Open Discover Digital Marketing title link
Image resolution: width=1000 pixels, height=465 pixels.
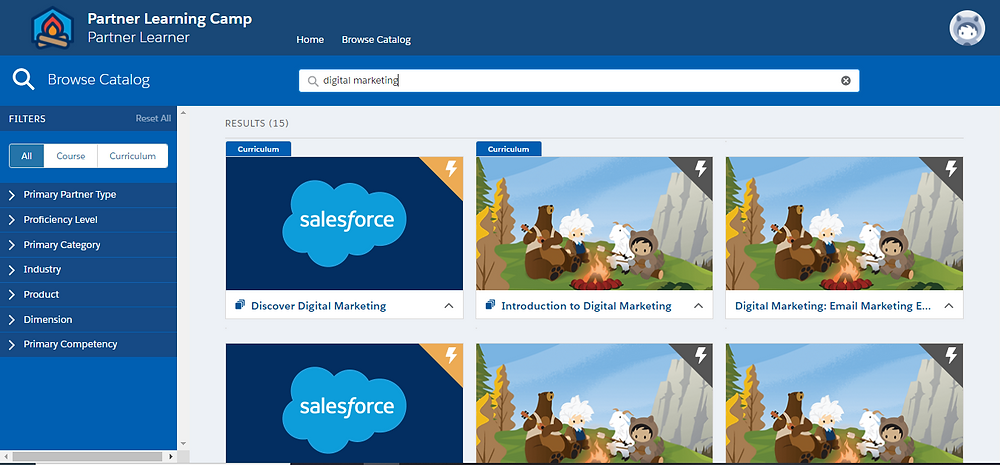[x=318, y=306]
